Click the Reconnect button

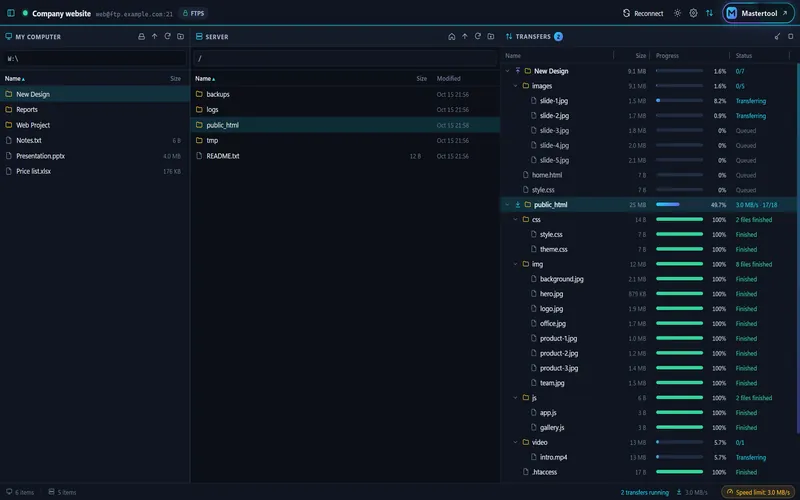tap(643, 13)
